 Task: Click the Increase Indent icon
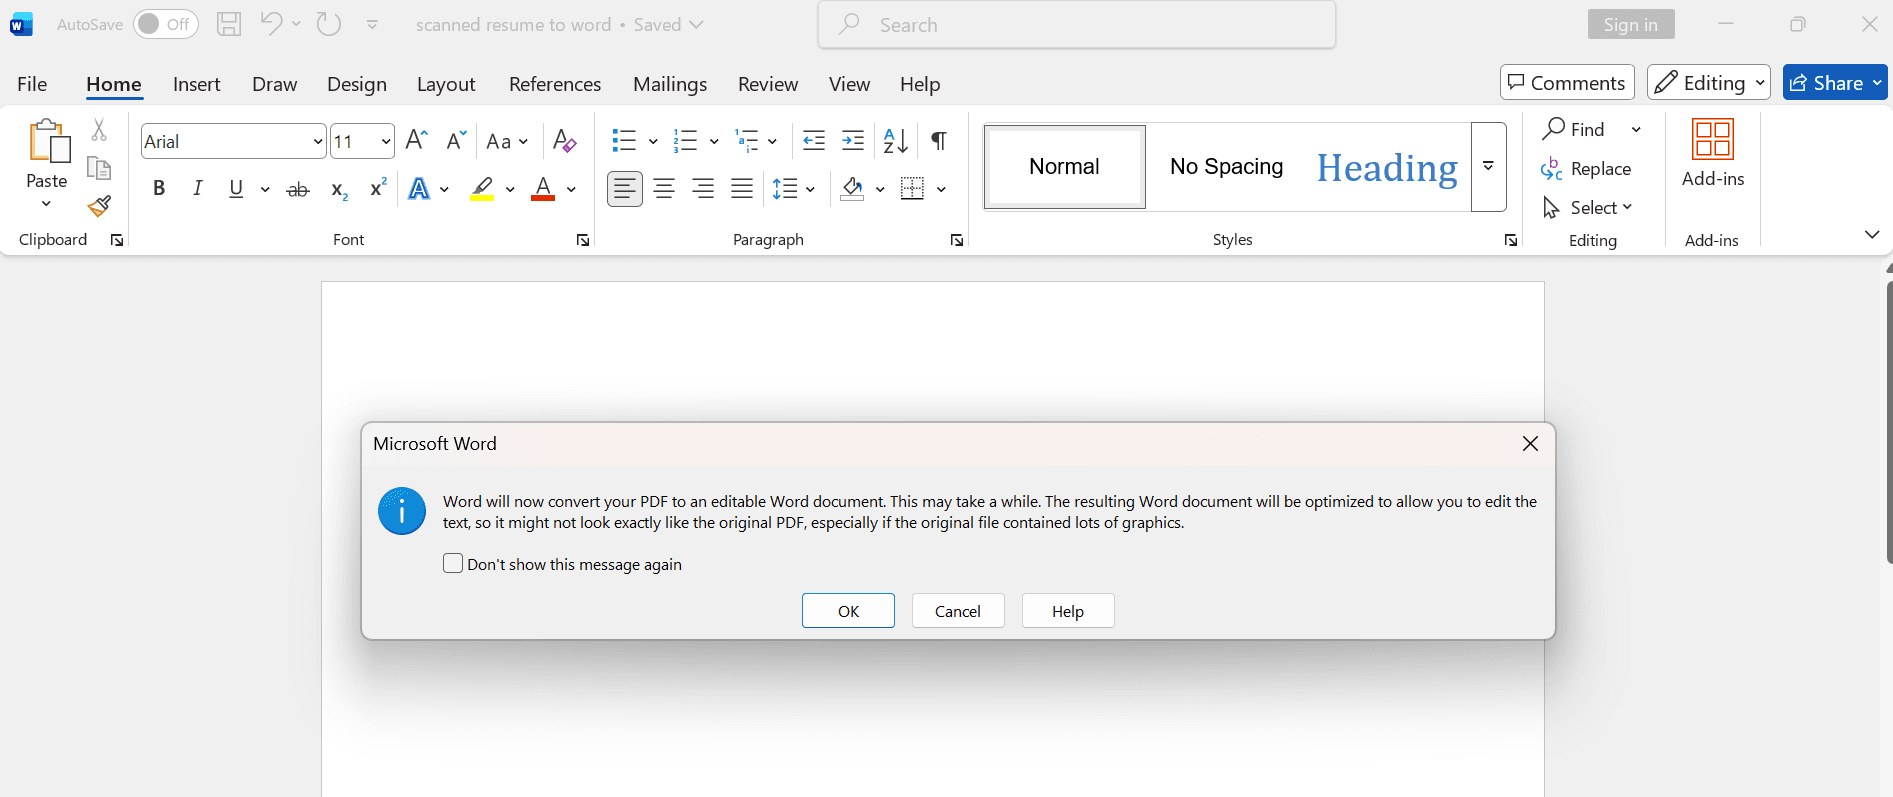point(853,141)
